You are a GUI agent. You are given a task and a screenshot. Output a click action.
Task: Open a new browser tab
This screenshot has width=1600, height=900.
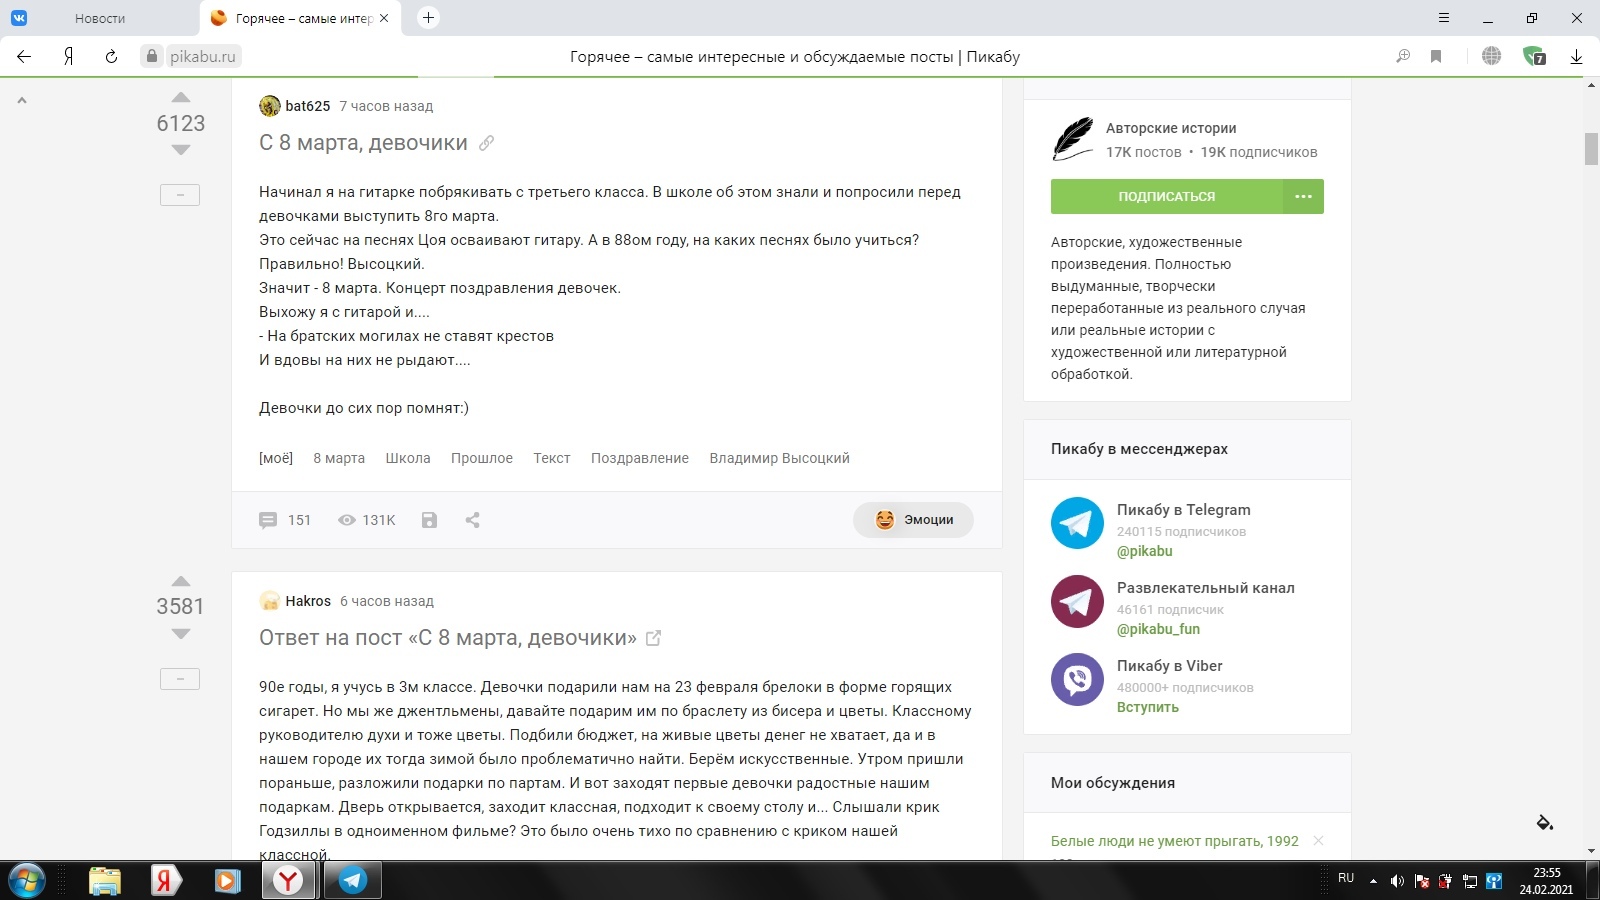428,18
